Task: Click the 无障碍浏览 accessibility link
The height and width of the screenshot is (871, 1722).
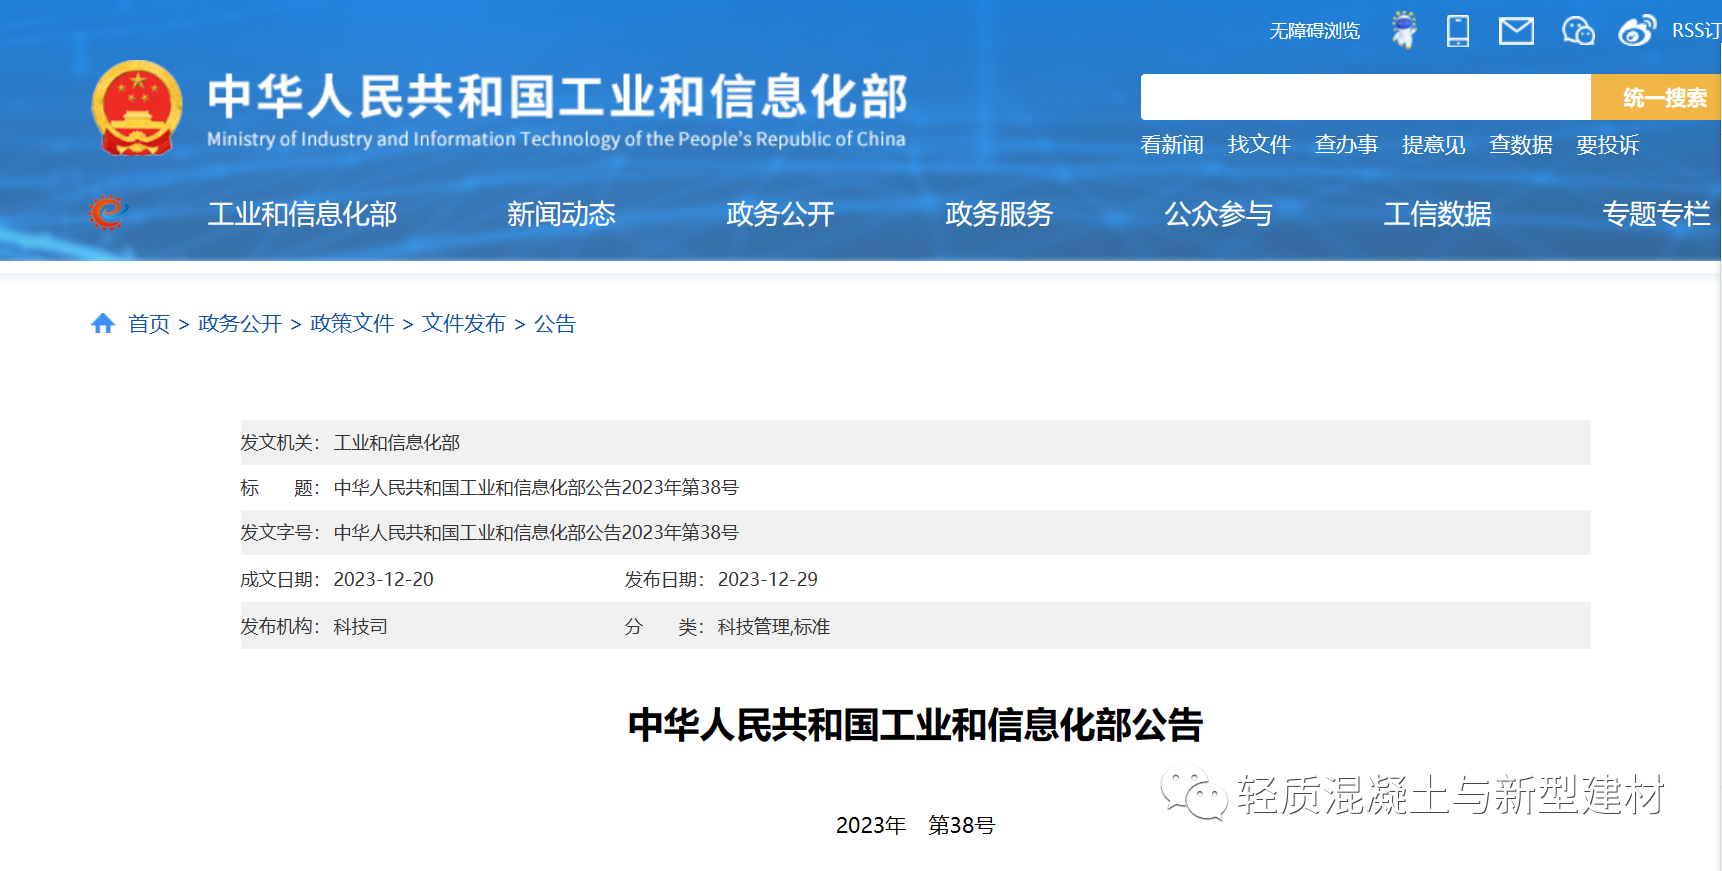Action: pyautogui.click(x=1314, y=31)
